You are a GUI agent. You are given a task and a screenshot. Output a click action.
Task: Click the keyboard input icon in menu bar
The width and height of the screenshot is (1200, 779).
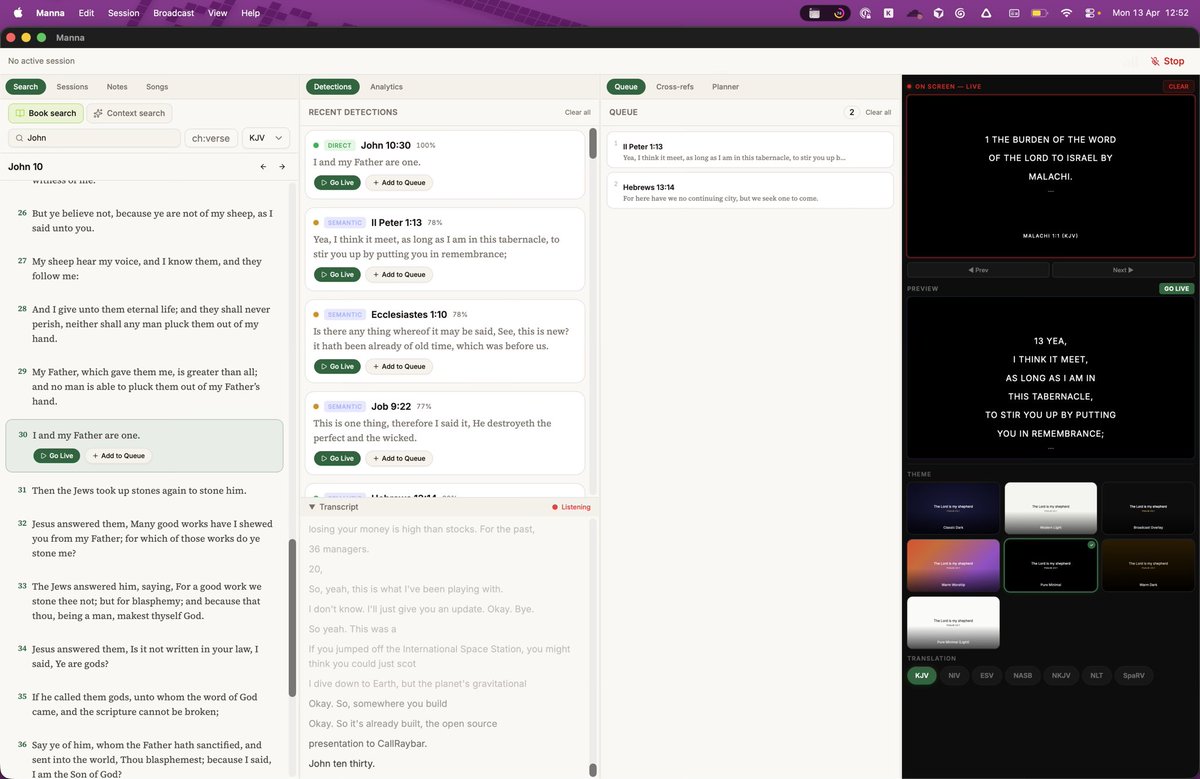click(x=1014, y=13)
